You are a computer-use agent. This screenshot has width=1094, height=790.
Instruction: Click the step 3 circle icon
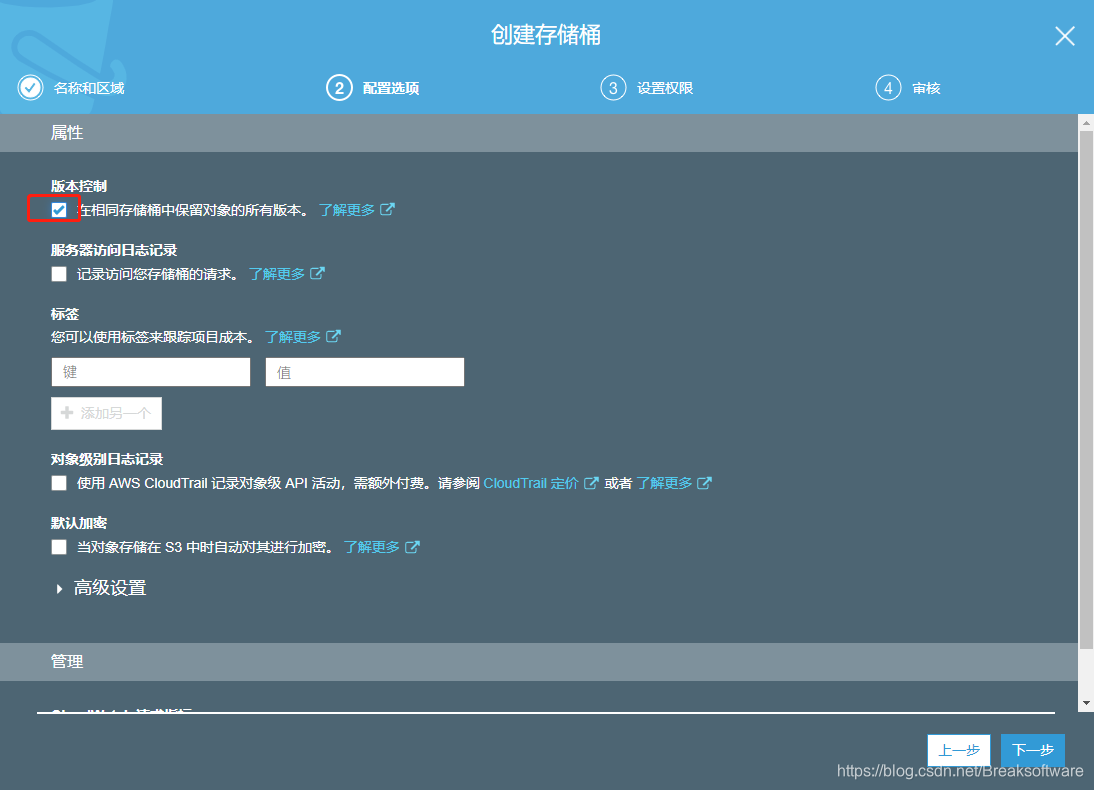point(613,88)
